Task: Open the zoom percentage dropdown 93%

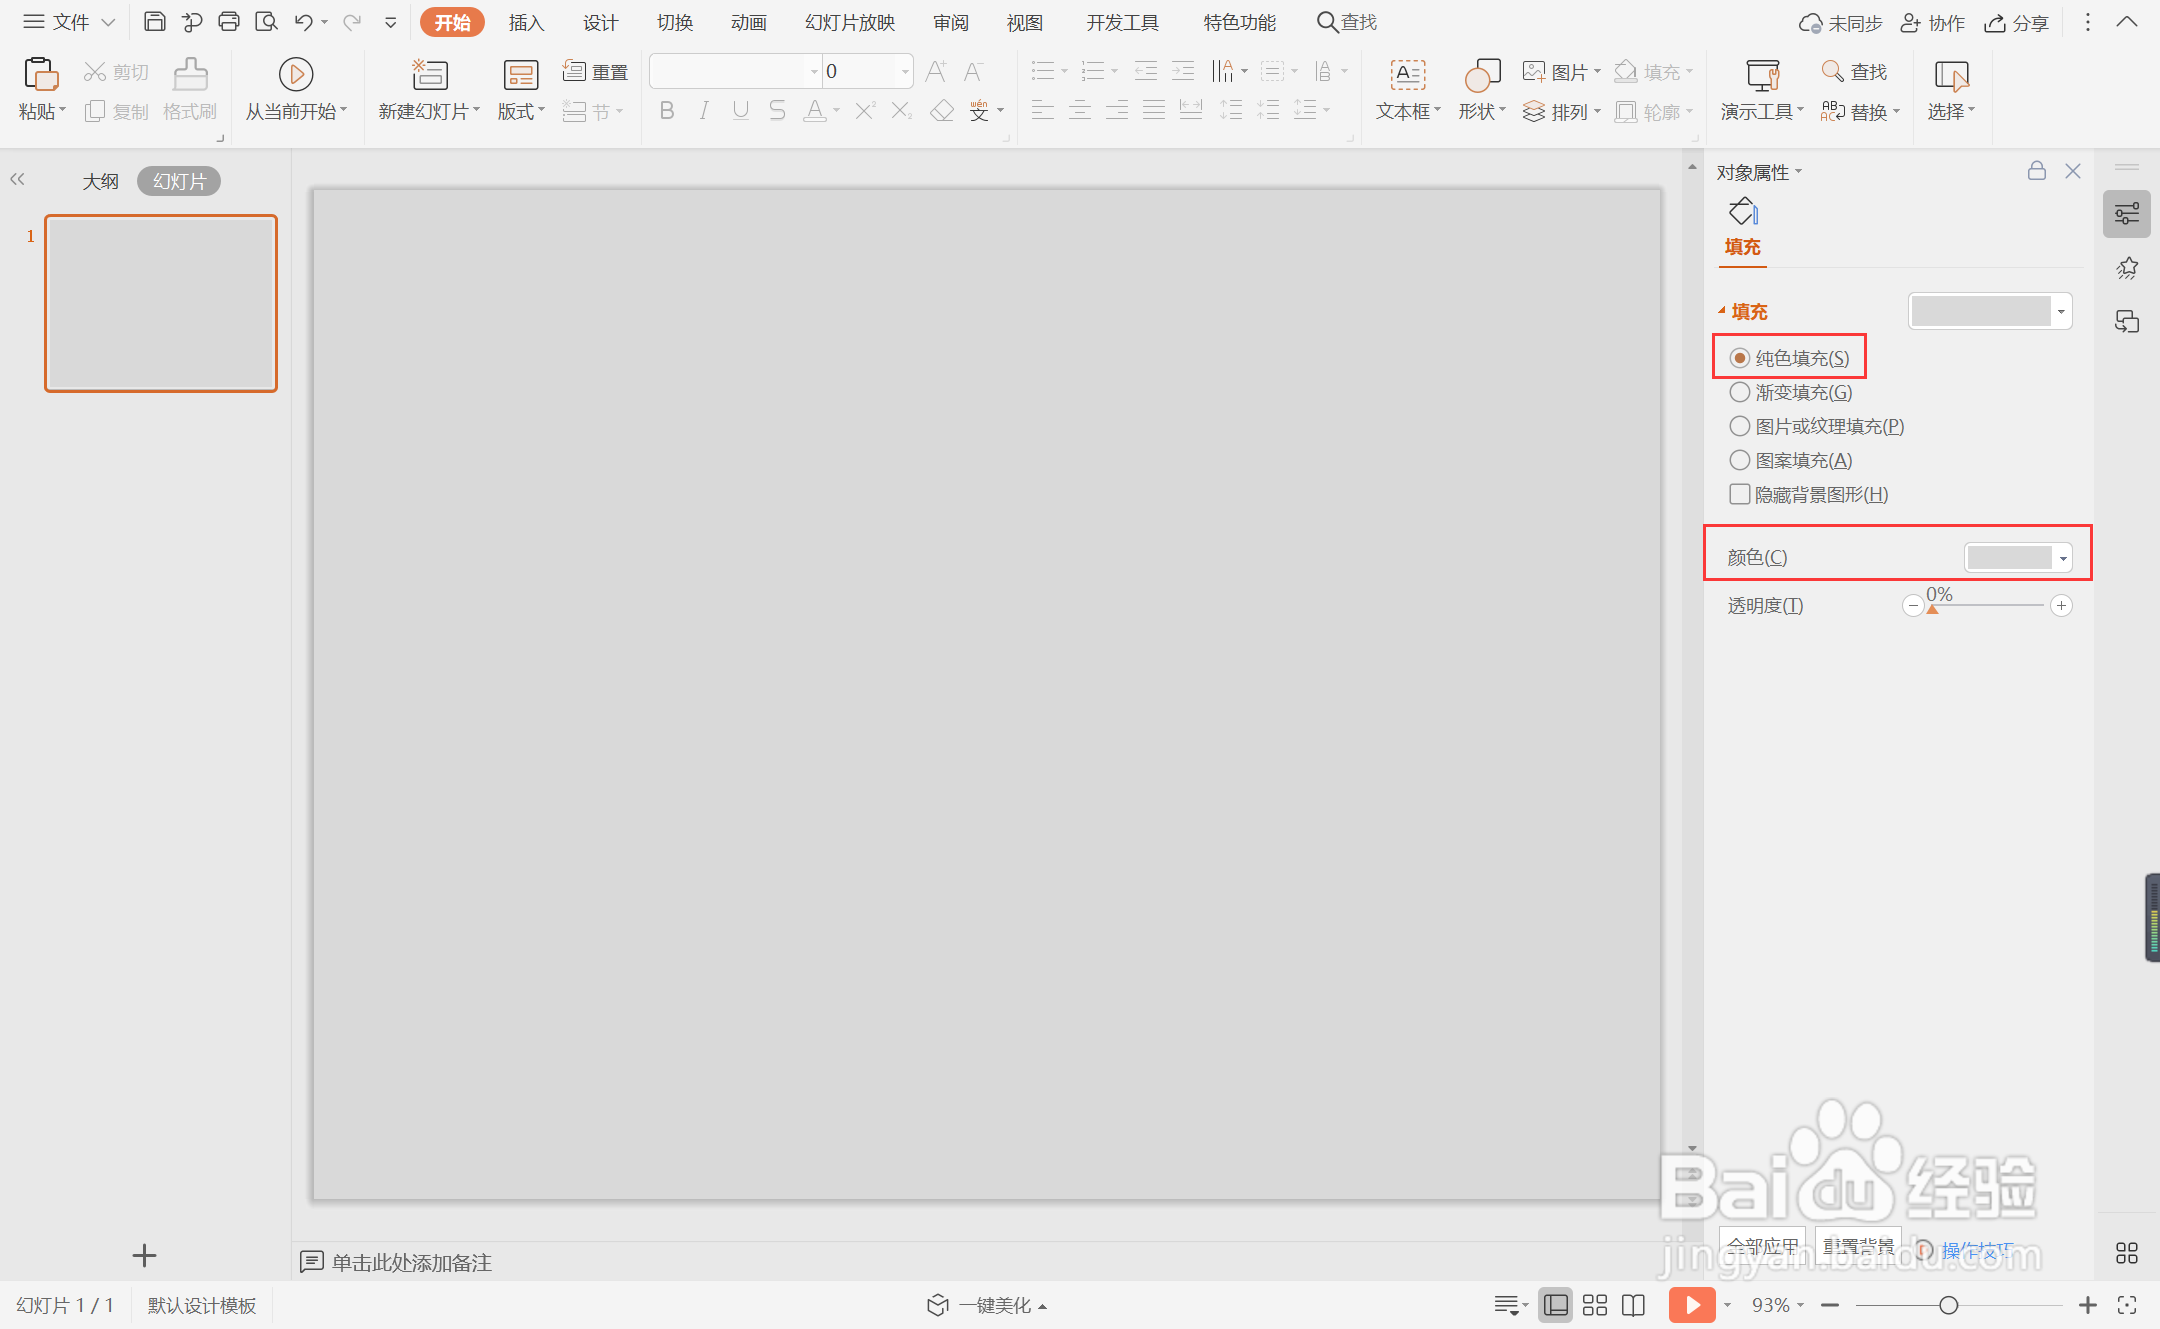Action: (x=1778, y=1305)
